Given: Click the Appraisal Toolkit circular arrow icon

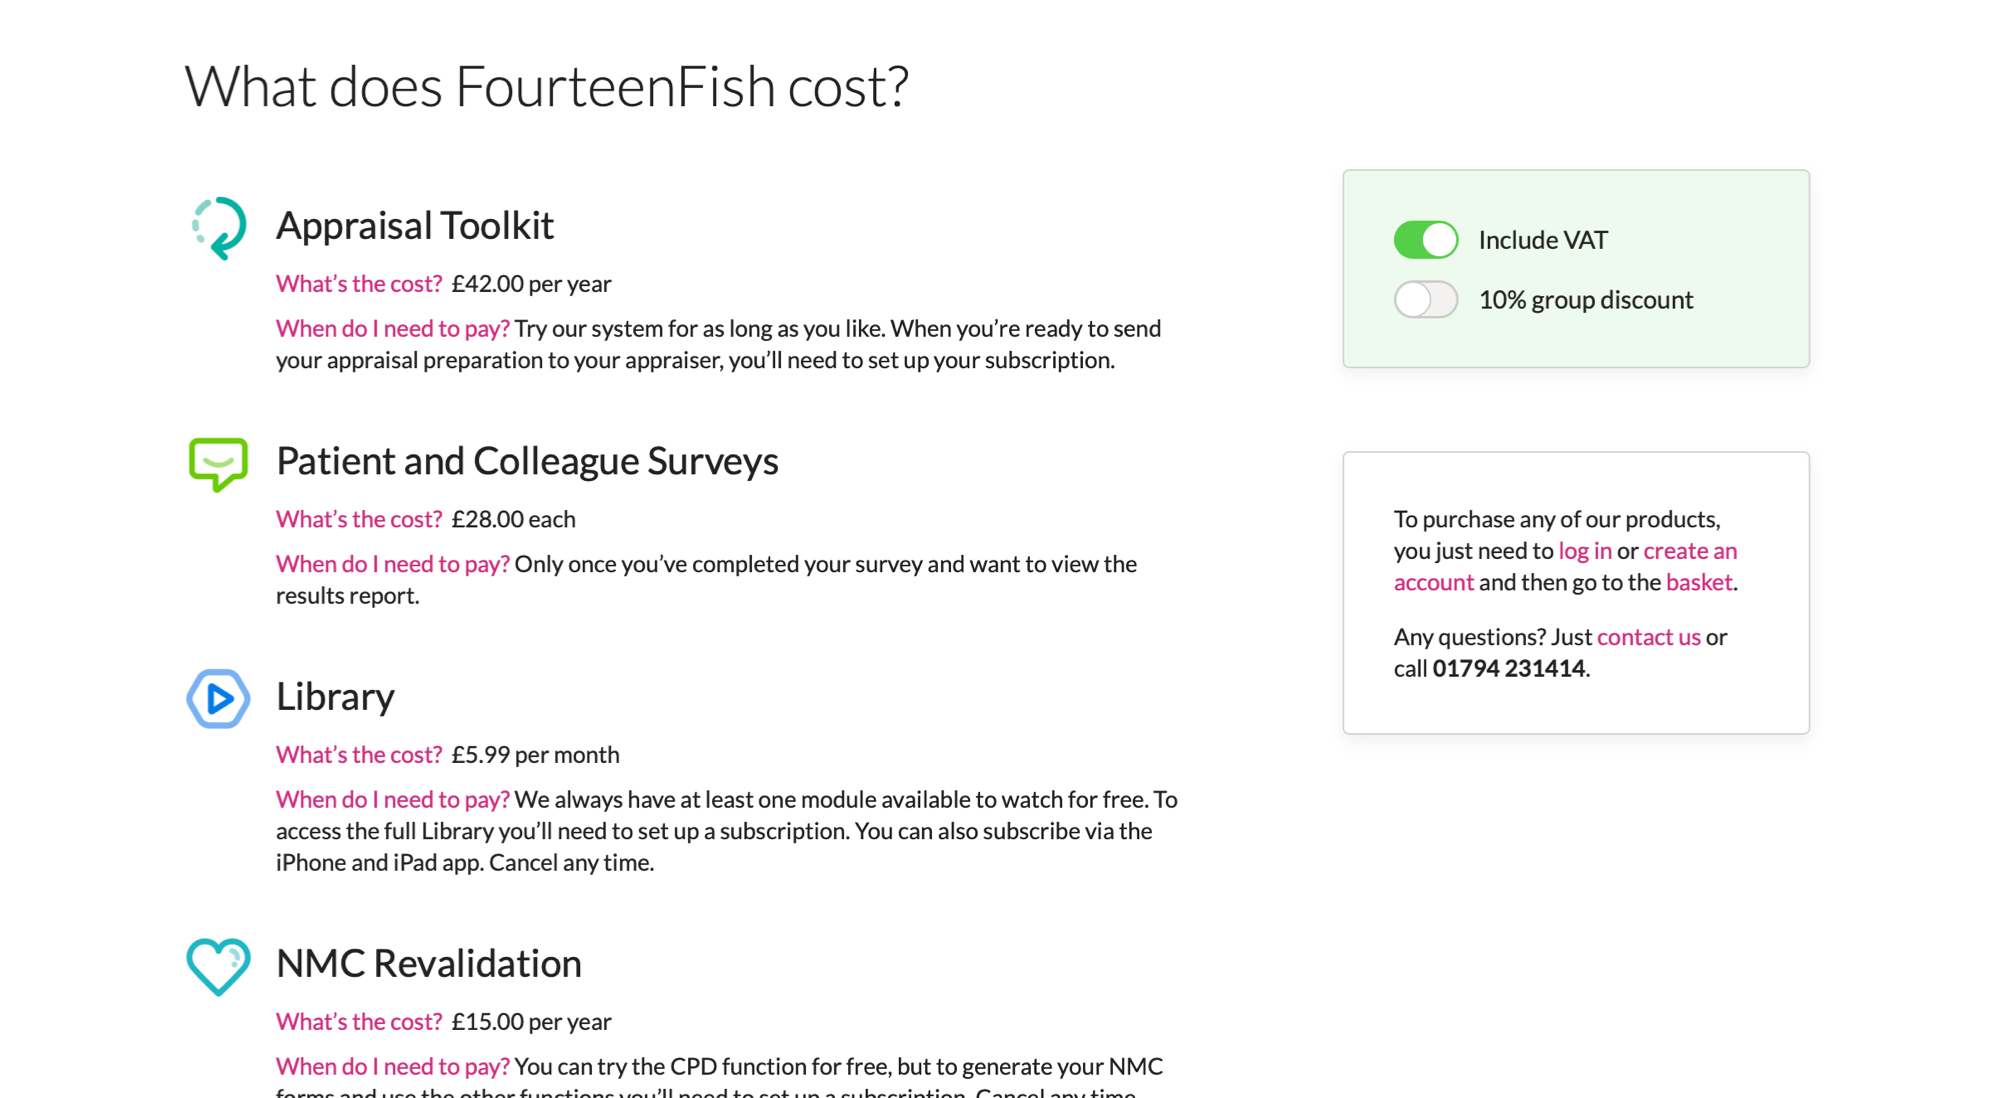Looking at the screenshot, I should pyautogui.click(x=218, y=228).
